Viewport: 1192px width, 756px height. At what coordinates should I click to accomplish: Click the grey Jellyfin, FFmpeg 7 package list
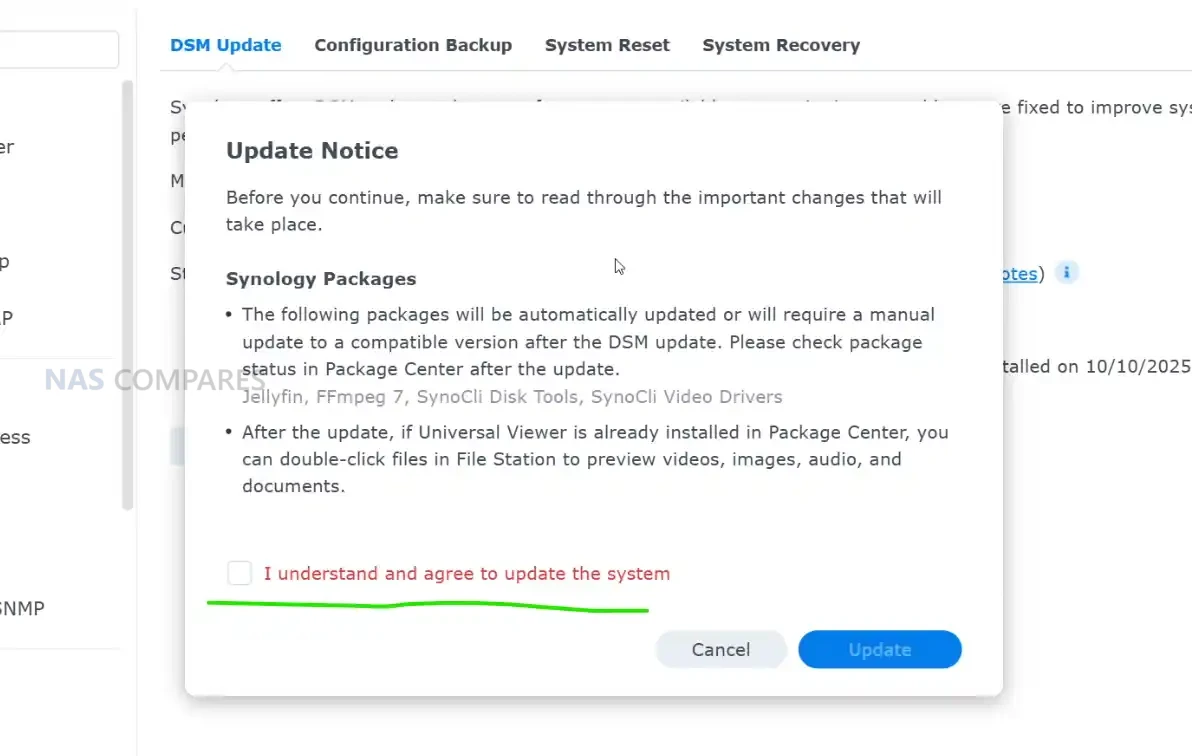pyautogui.click(x=512, y=397)
